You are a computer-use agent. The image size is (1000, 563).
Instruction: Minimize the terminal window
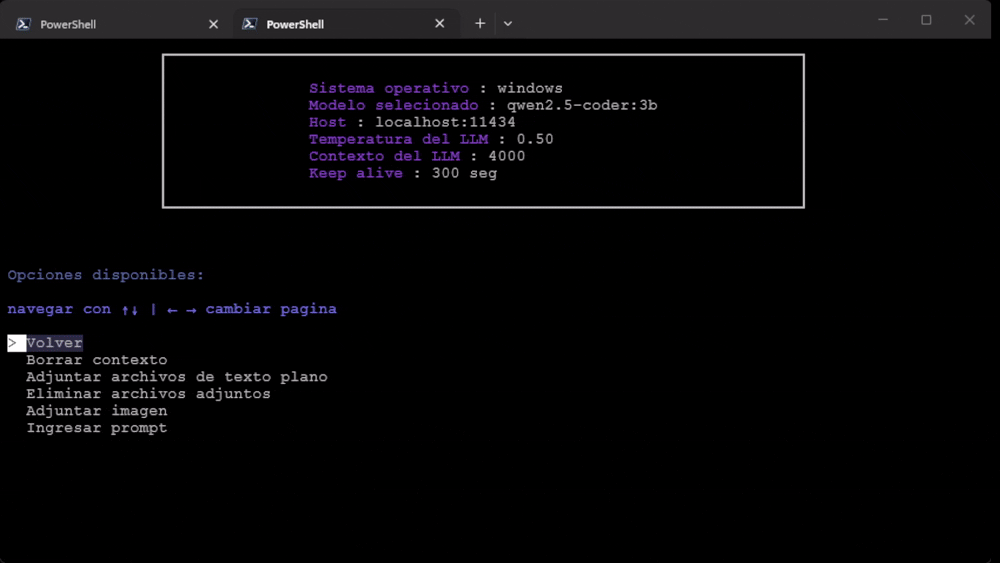point(883,20)
